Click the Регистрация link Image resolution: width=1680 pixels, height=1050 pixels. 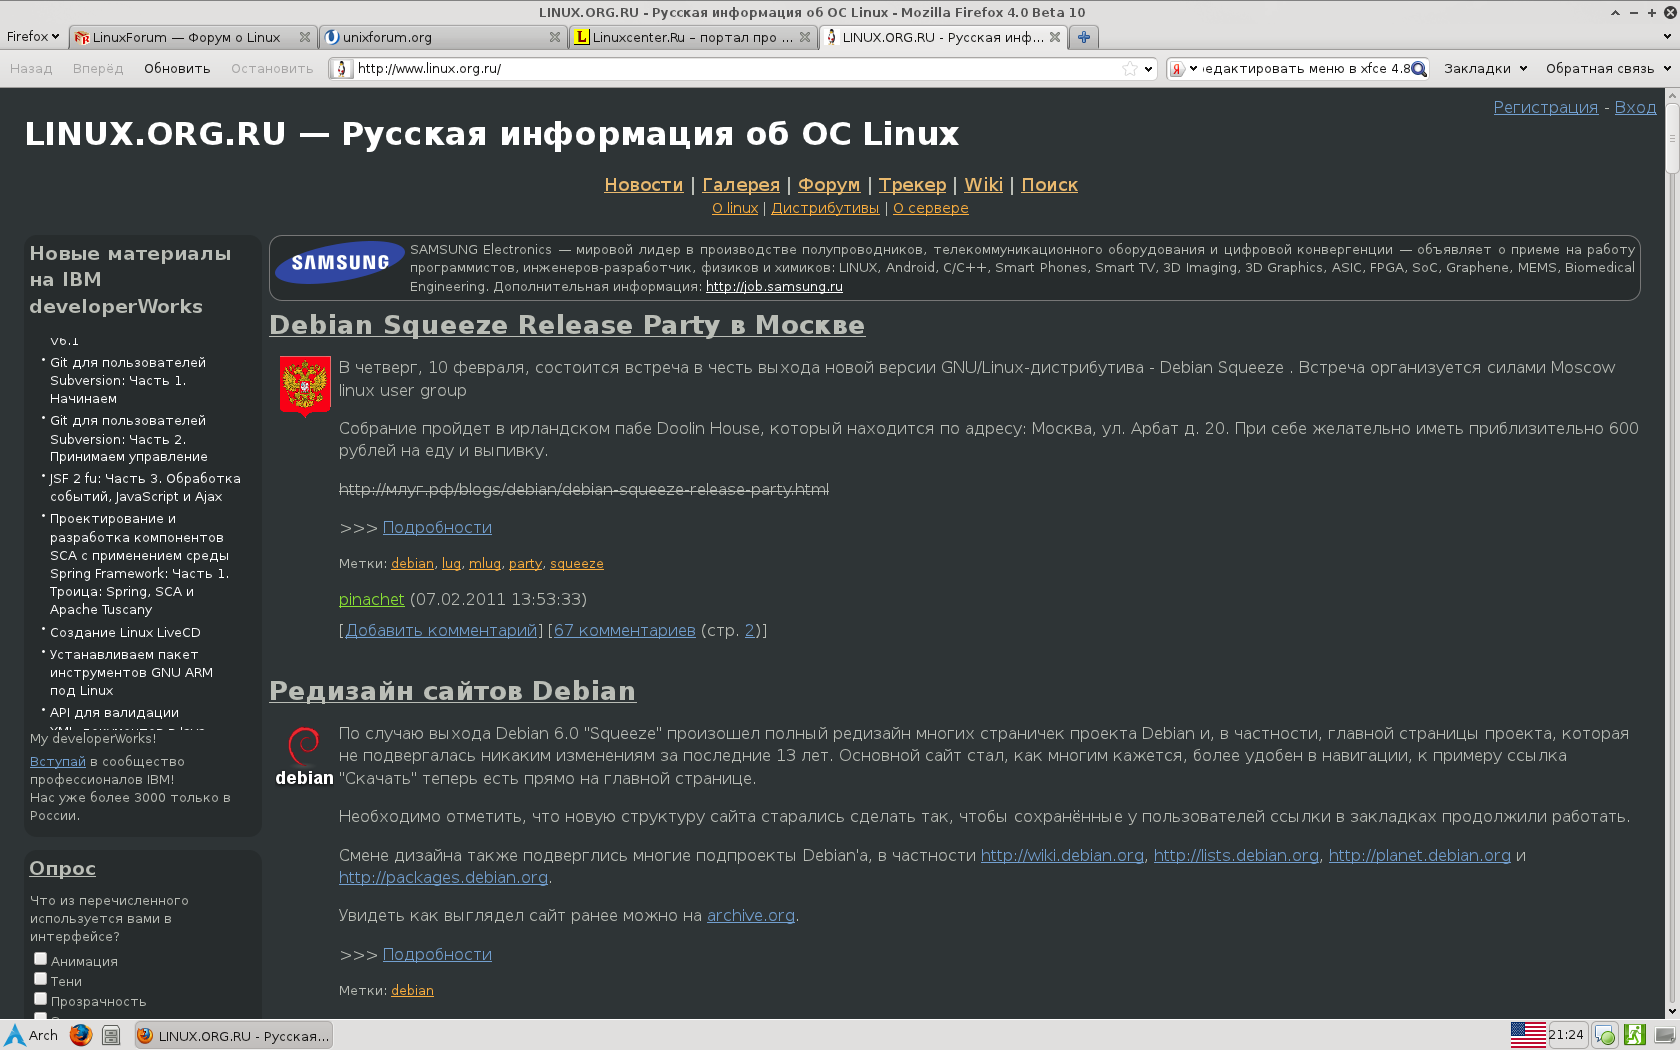pyautogui.click(x=1546, y=107)
